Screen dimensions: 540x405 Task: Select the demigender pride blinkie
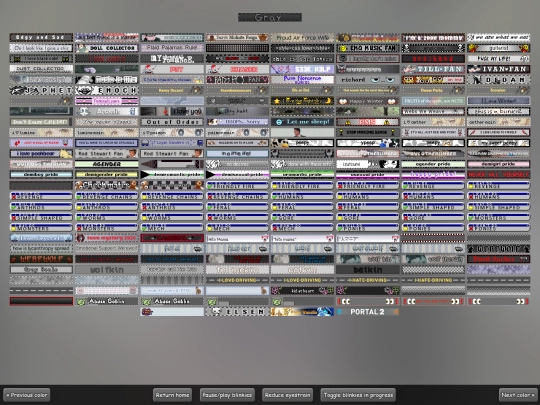[x=106, y=175]
